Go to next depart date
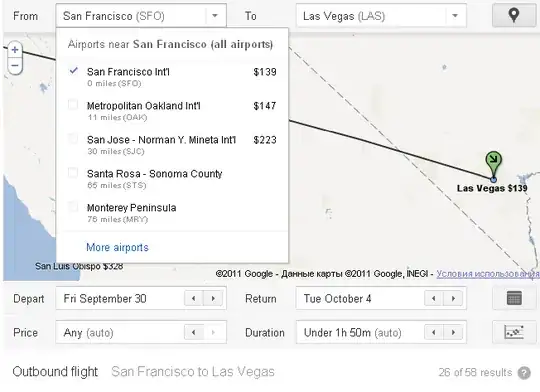 click(x=213, y=298)
